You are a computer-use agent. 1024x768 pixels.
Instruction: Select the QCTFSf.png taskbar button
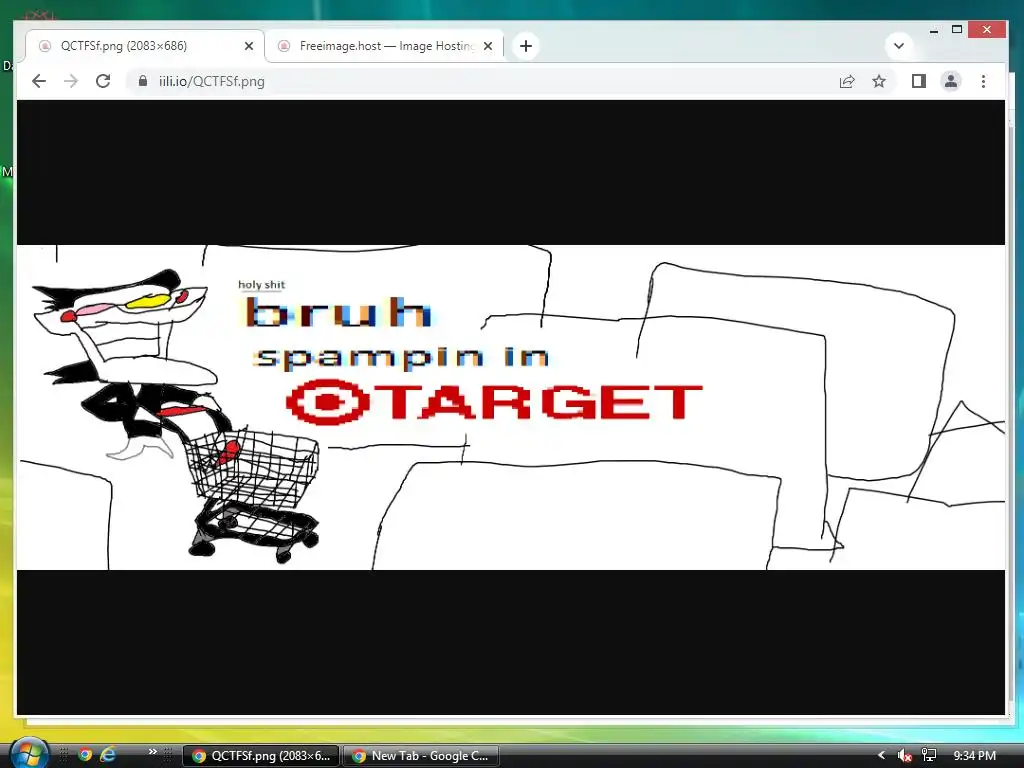point(261,756)
